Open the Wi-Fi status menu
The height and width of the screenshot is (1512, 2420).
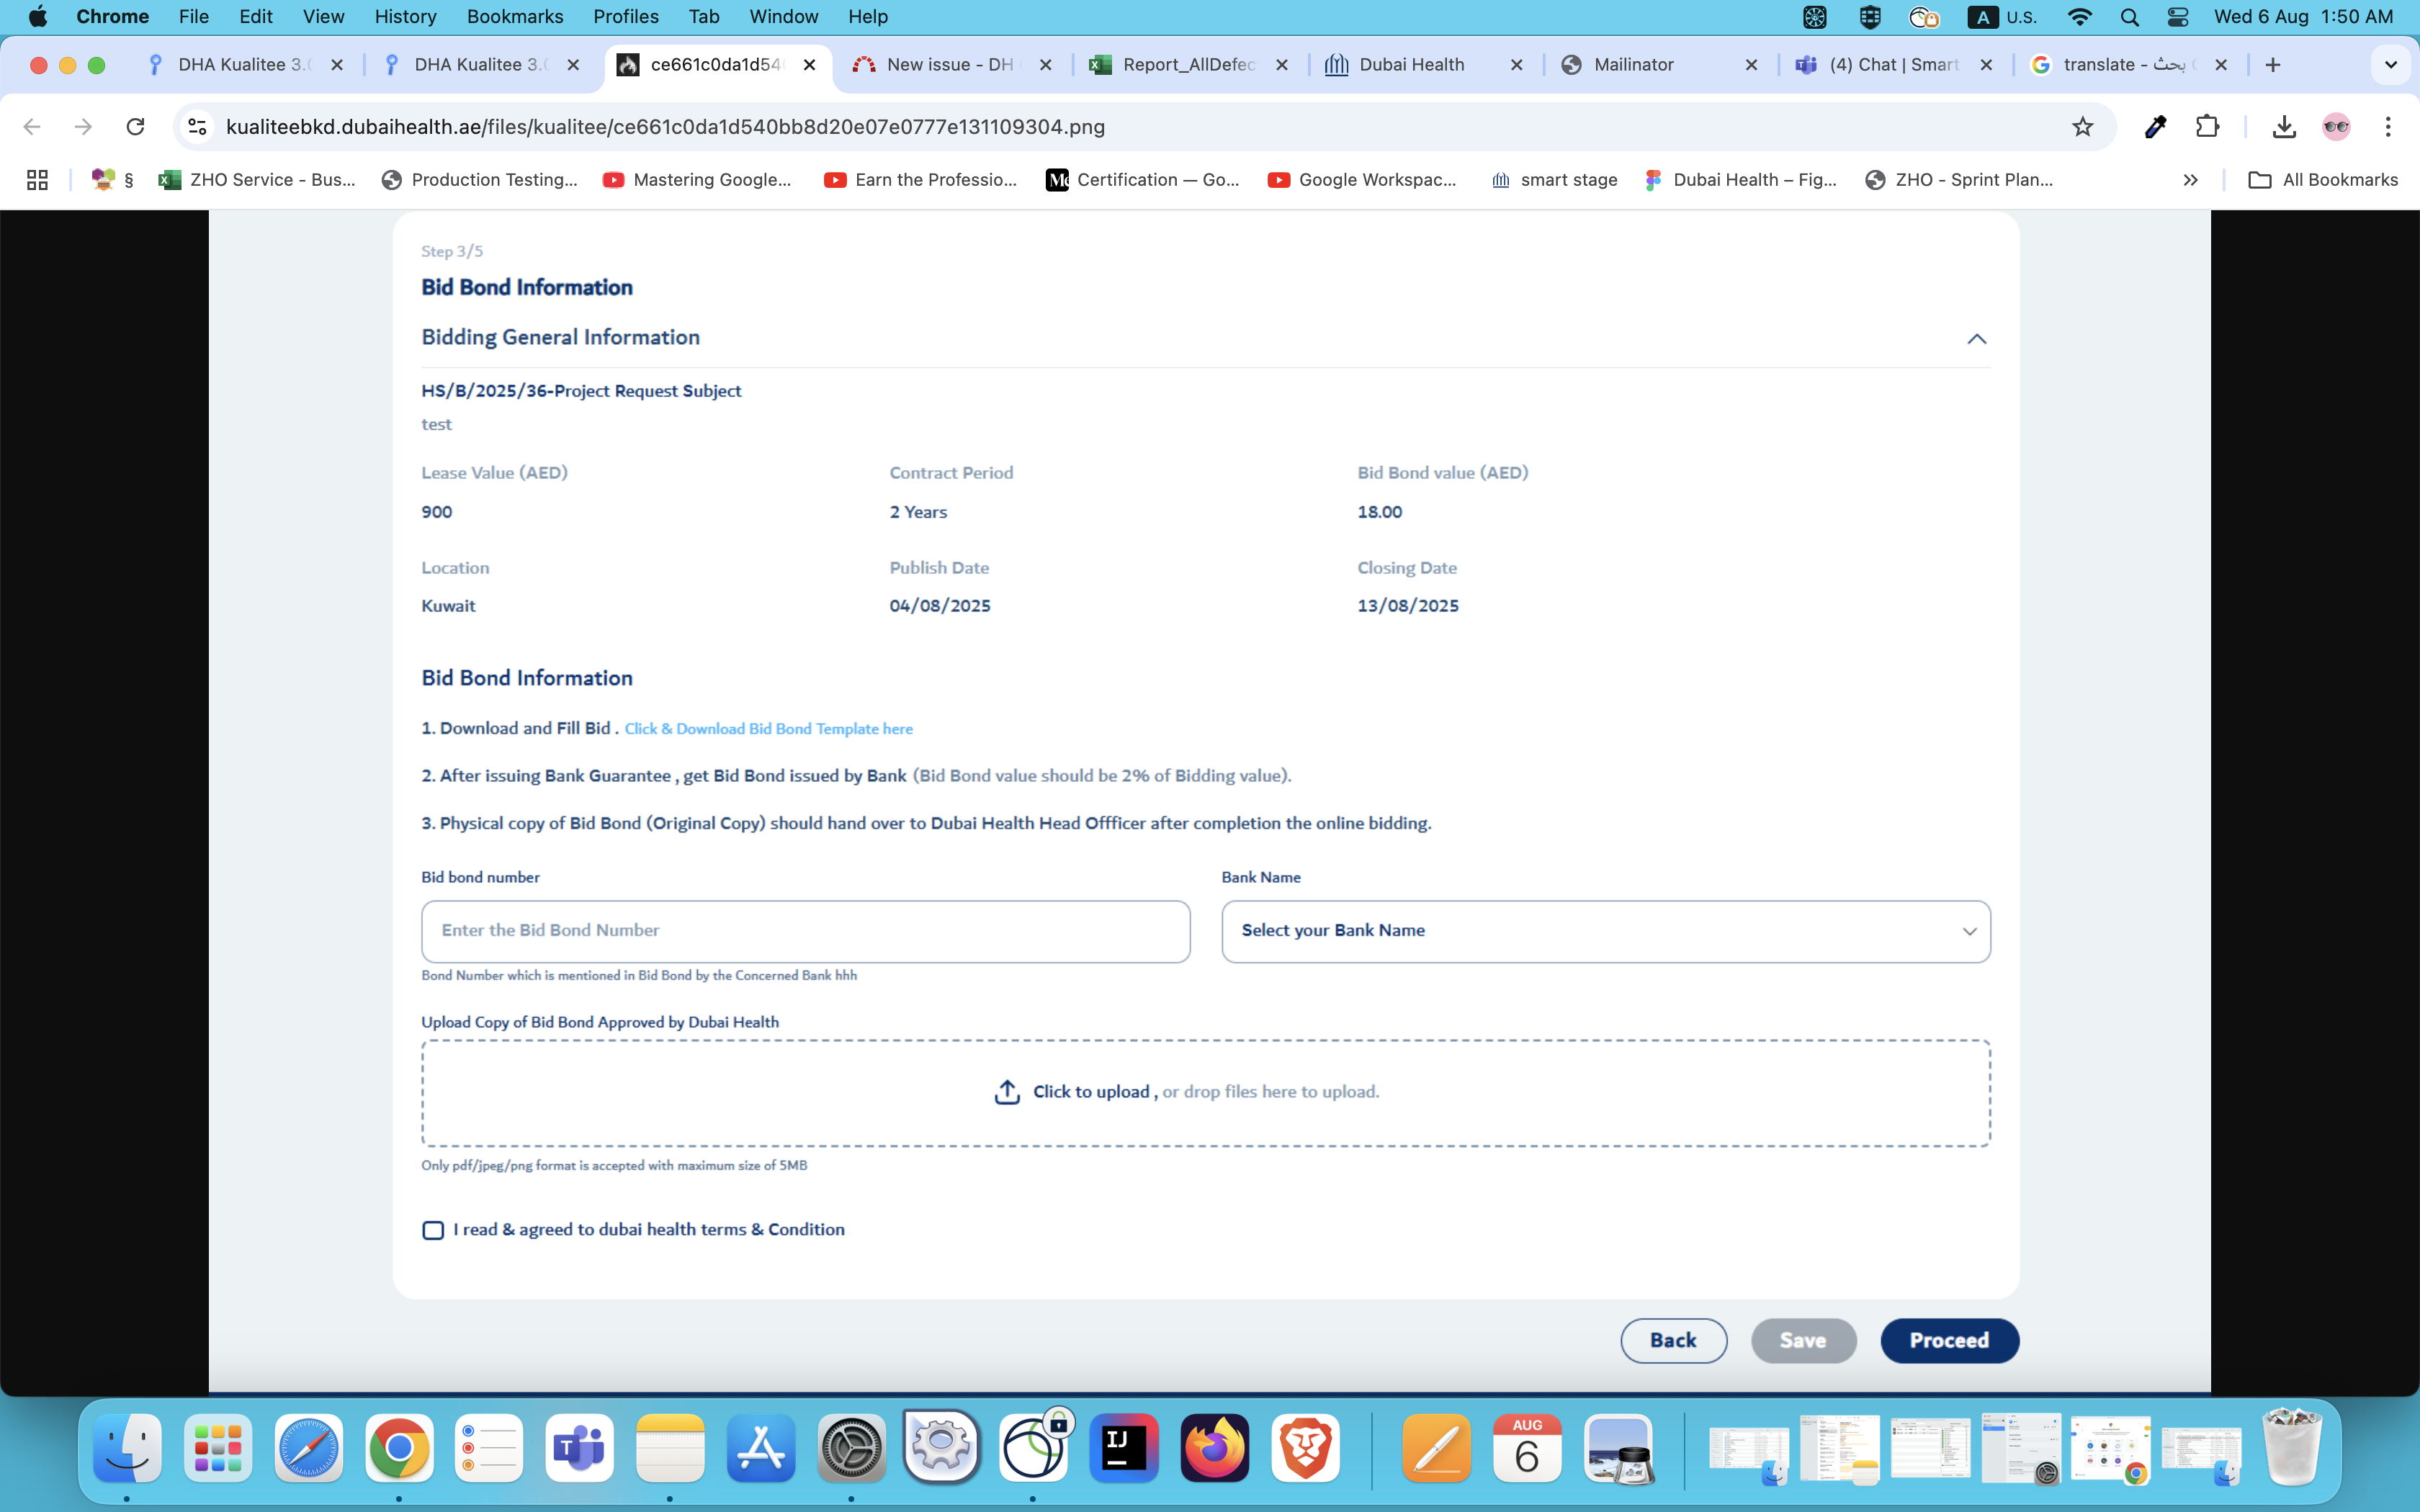[2080, 17]
